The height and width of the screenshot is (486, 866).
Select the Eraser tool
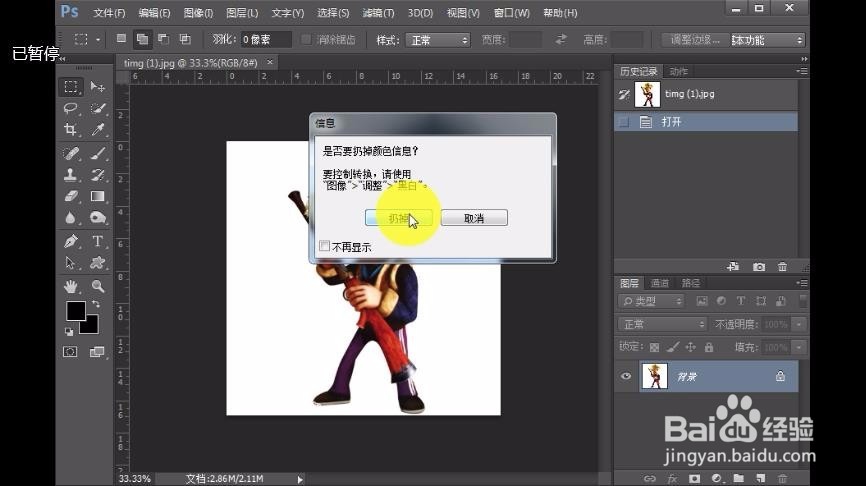71,196
